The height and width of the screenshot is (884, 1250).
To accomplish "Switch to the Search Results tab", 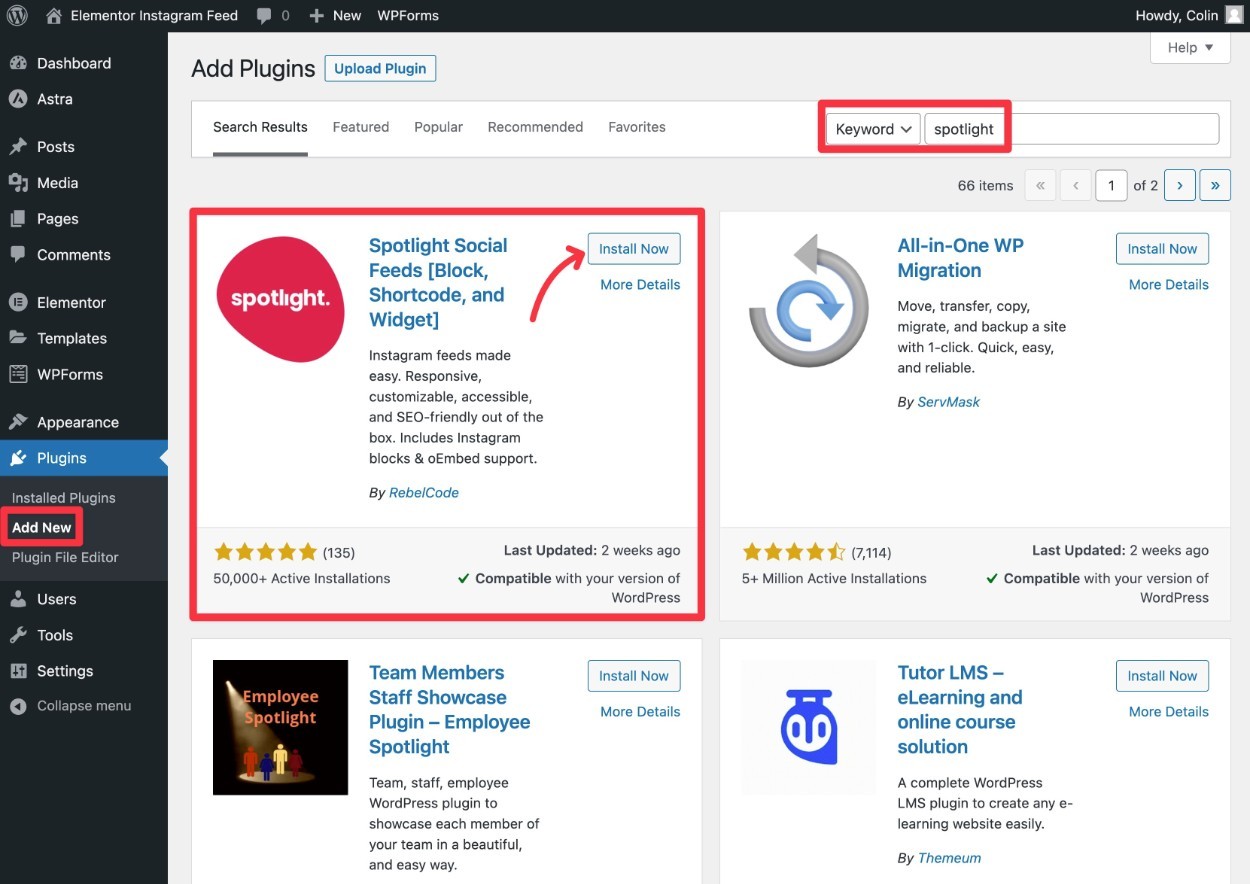I will click(260, 127).
